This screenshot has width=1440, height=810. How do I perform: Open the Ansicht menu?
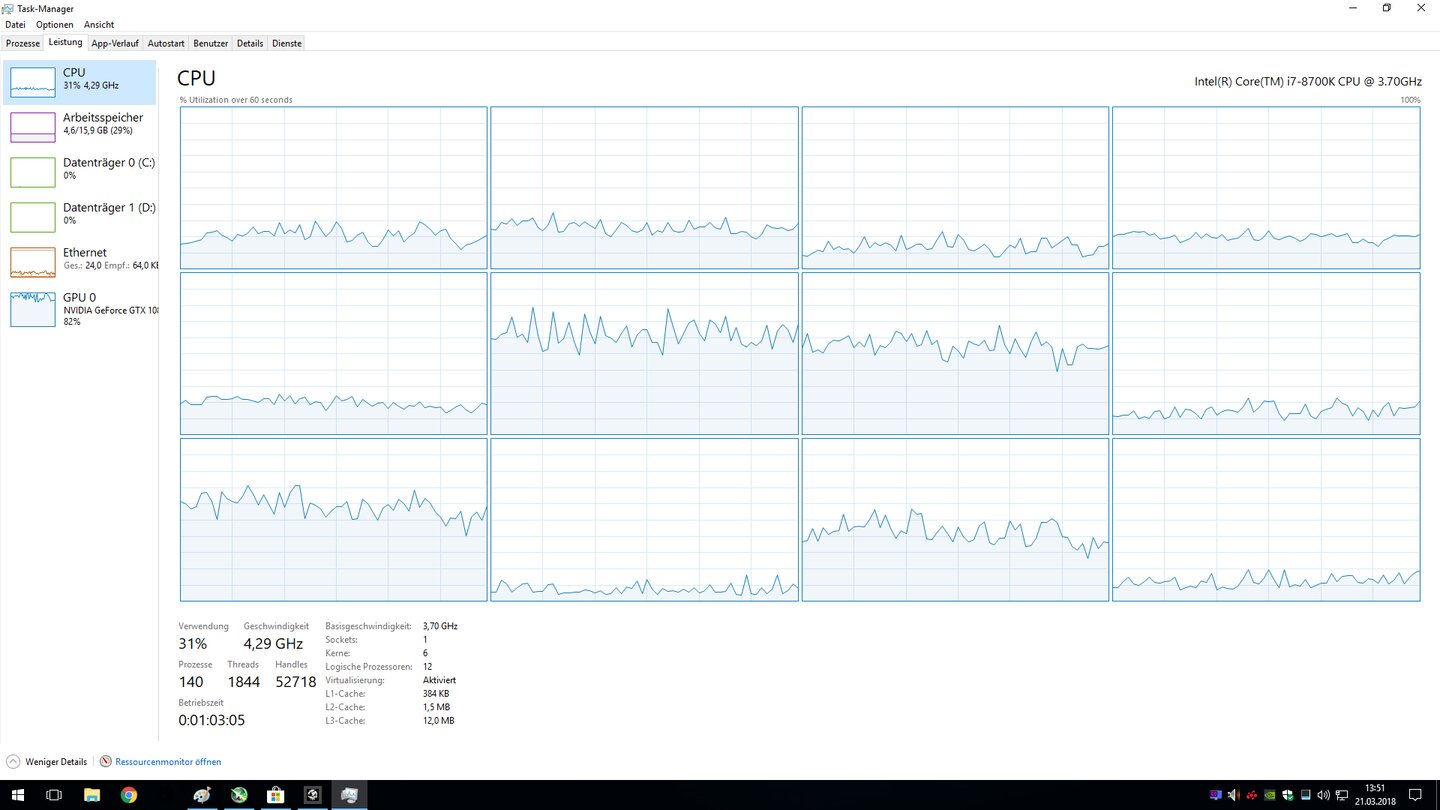point(99,24)
